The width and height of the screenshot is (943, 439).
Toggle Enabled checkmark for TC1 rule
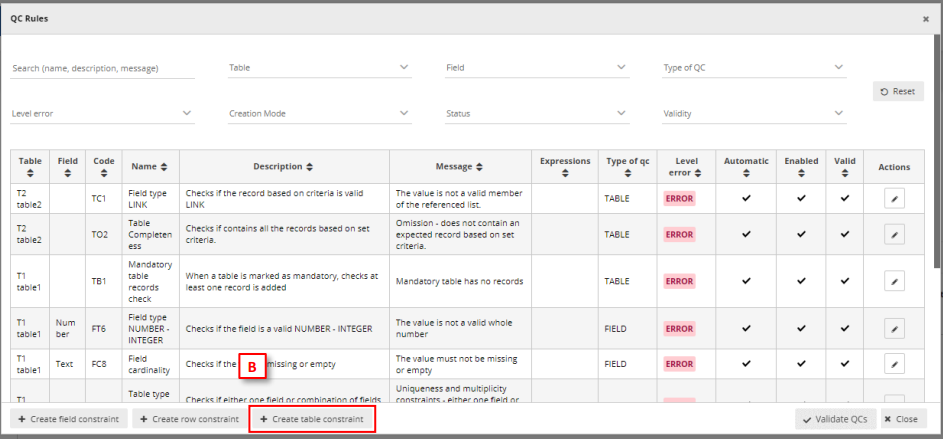801,198
